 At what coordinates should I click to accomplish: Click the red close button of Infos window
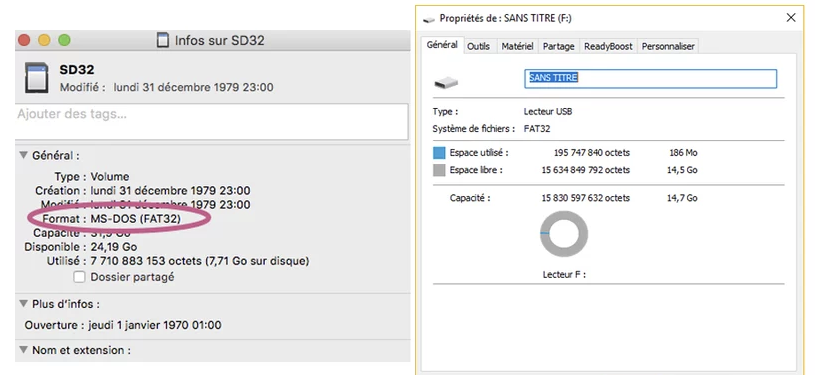coord(24,40)
